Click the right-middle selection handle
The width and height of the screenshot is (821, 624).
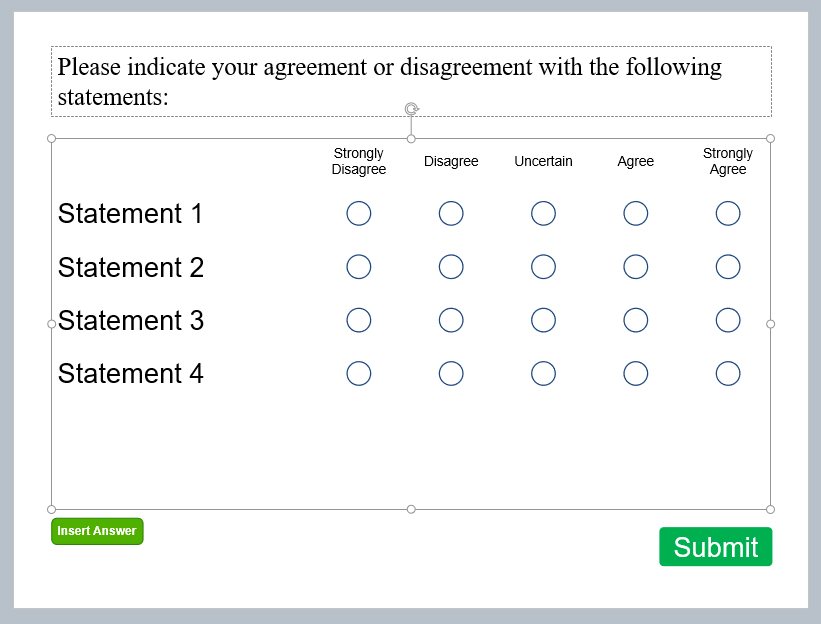tap(770, 324)
